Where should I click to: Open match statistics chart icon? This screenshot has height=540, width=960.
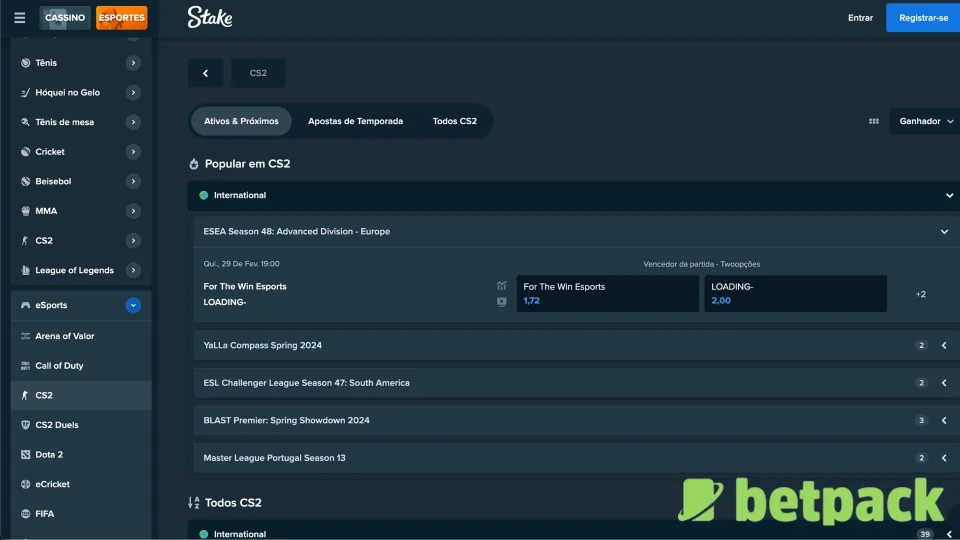[x=501, y=286]
